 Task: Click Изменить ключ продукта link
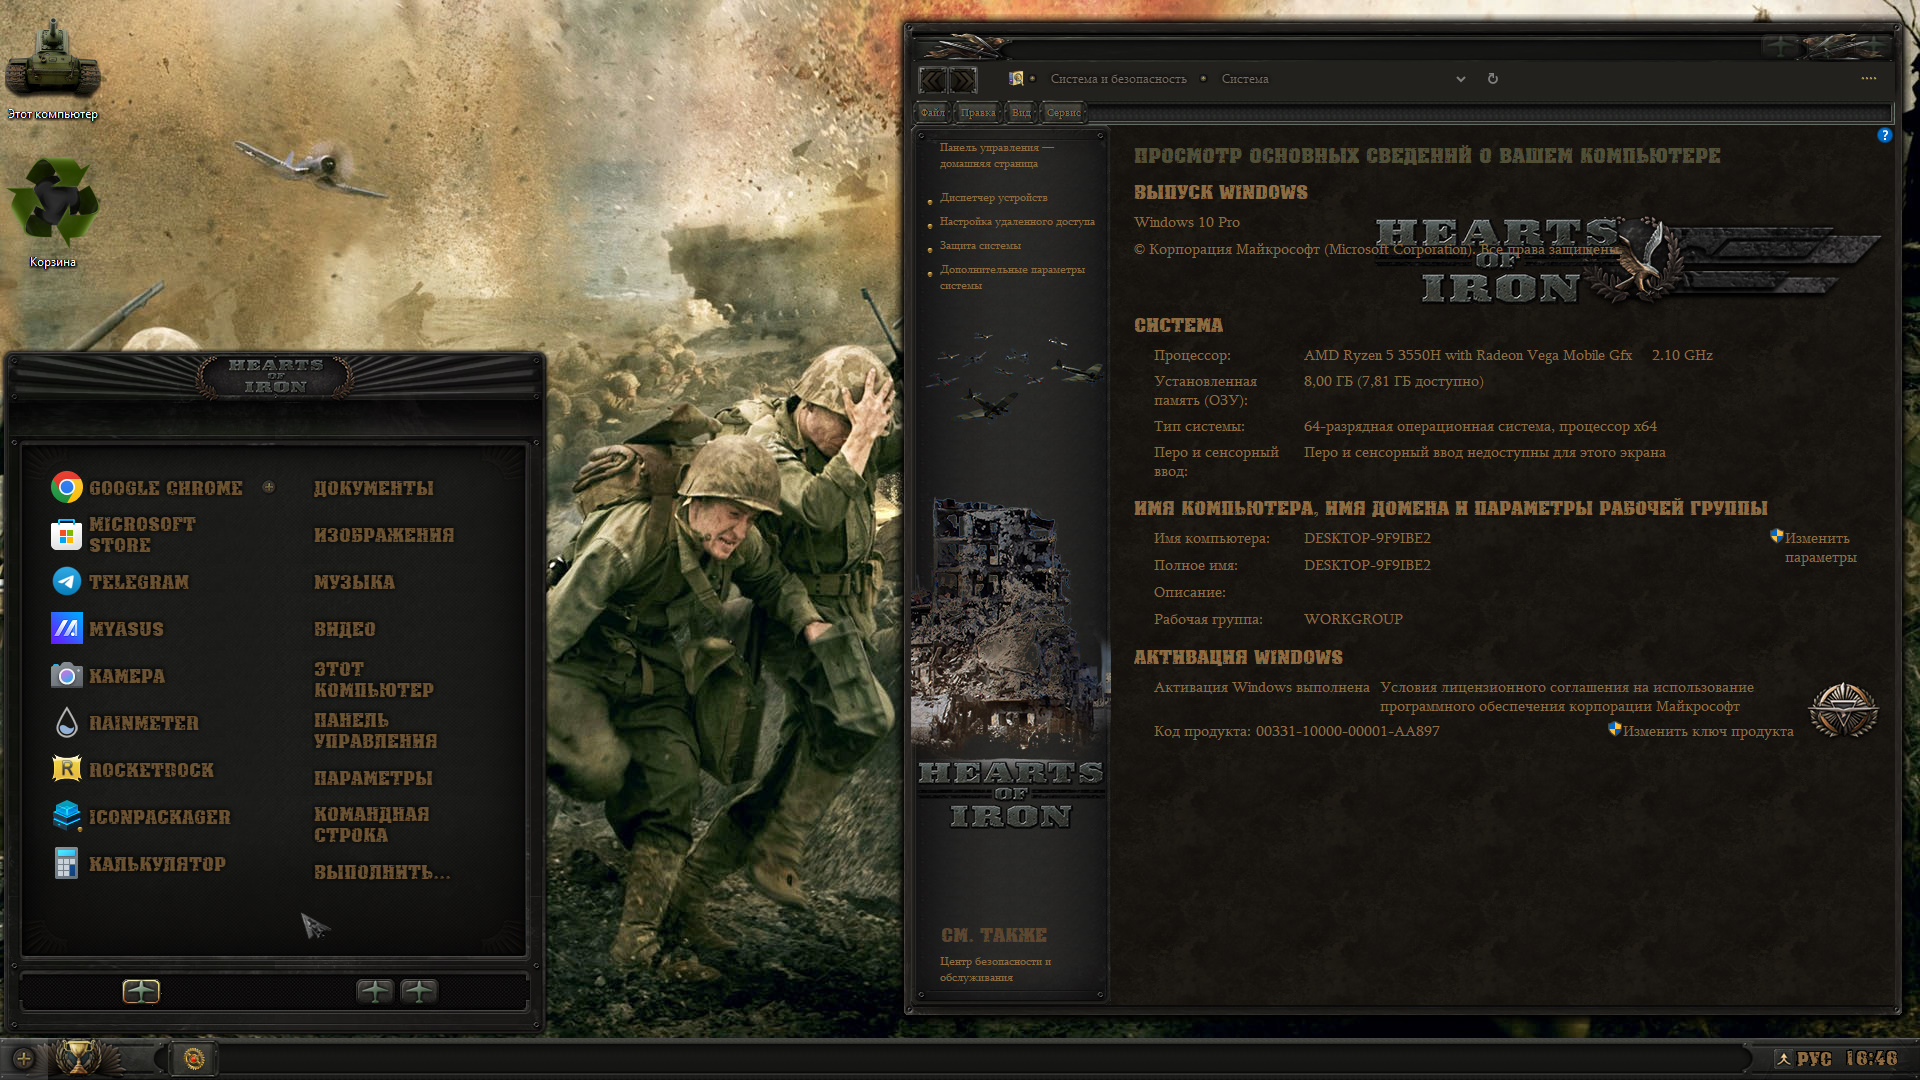(x=1707, y=731)
